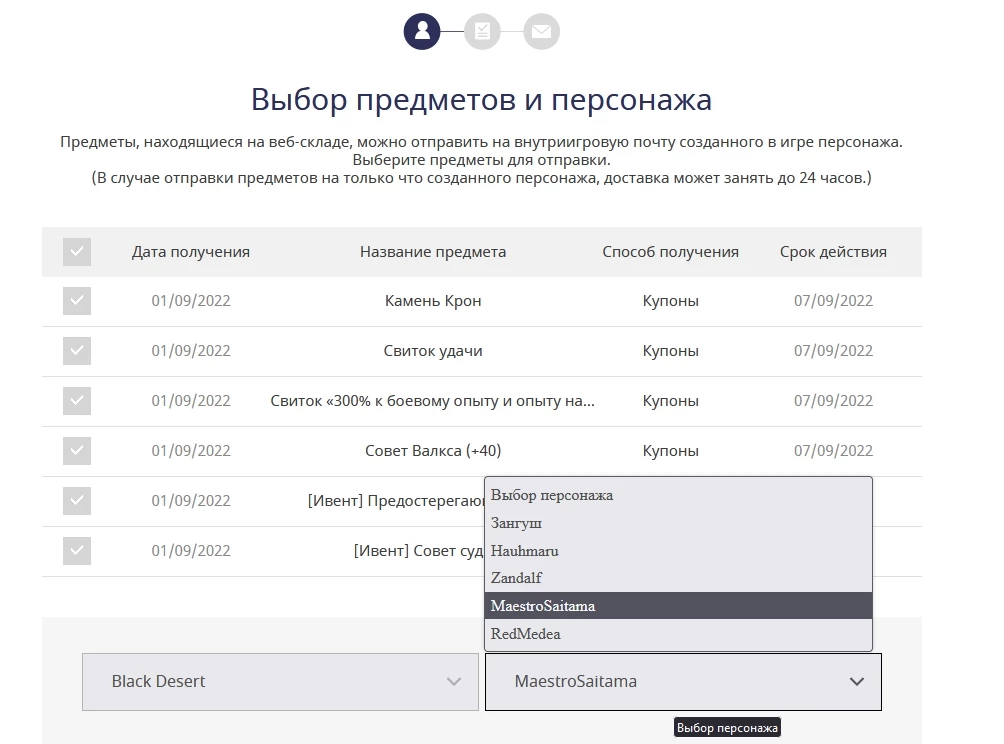The width and height of the screenshot is (1004, 744).
Task: Select Зангуш from character list
Action: [679, 523]
